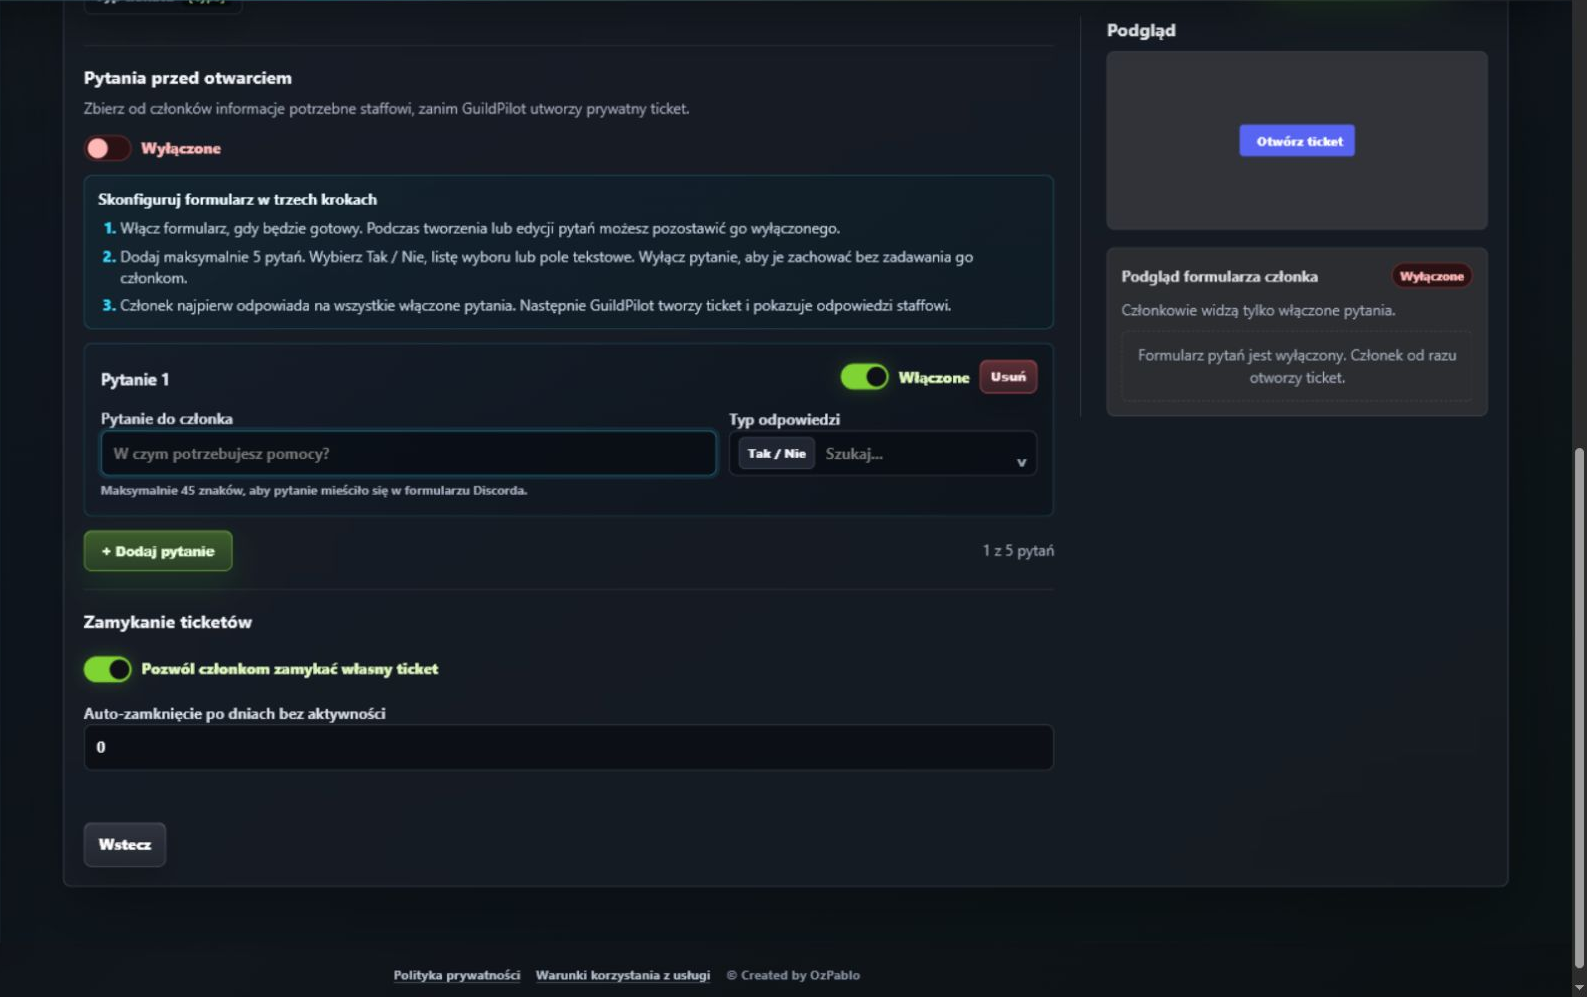Remove question with the Usuń button
1587x997 pixels.
click(x=1008, y=377)
